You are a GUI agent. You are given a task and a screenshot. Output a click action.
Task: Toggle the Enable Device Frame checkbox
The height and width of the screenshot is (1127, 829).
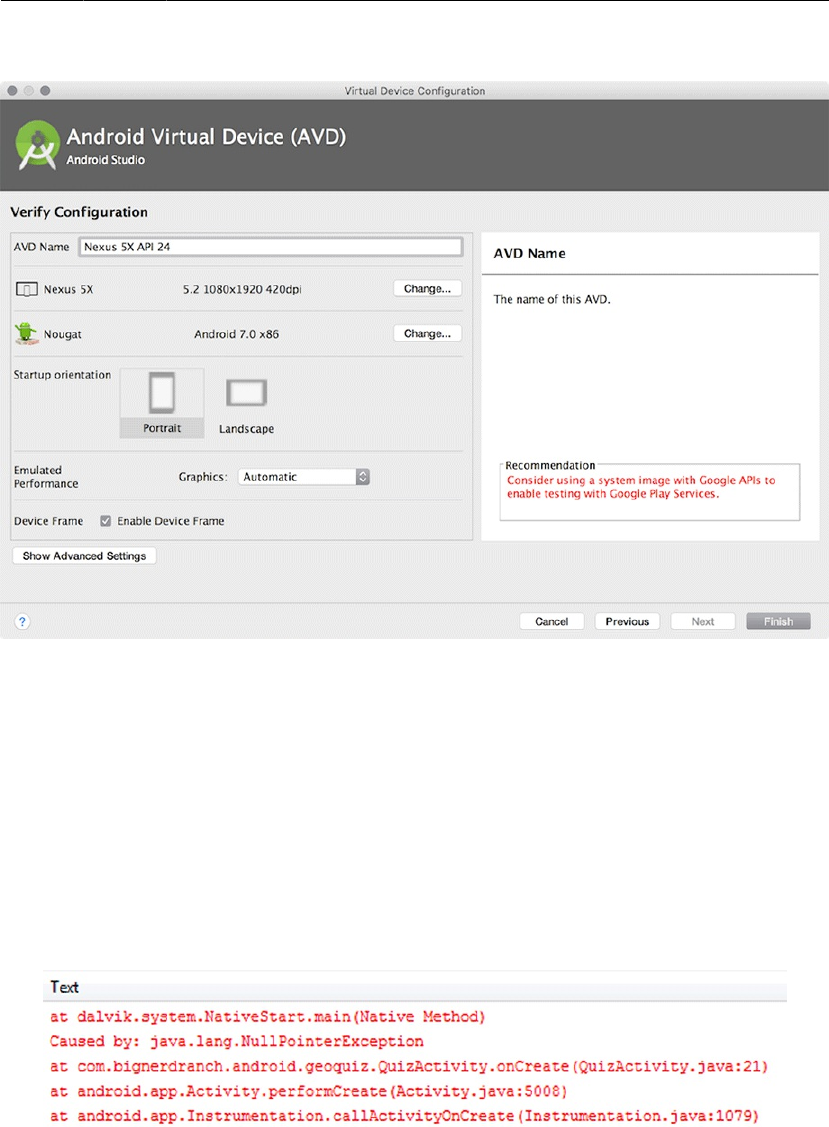pos(106,521)
